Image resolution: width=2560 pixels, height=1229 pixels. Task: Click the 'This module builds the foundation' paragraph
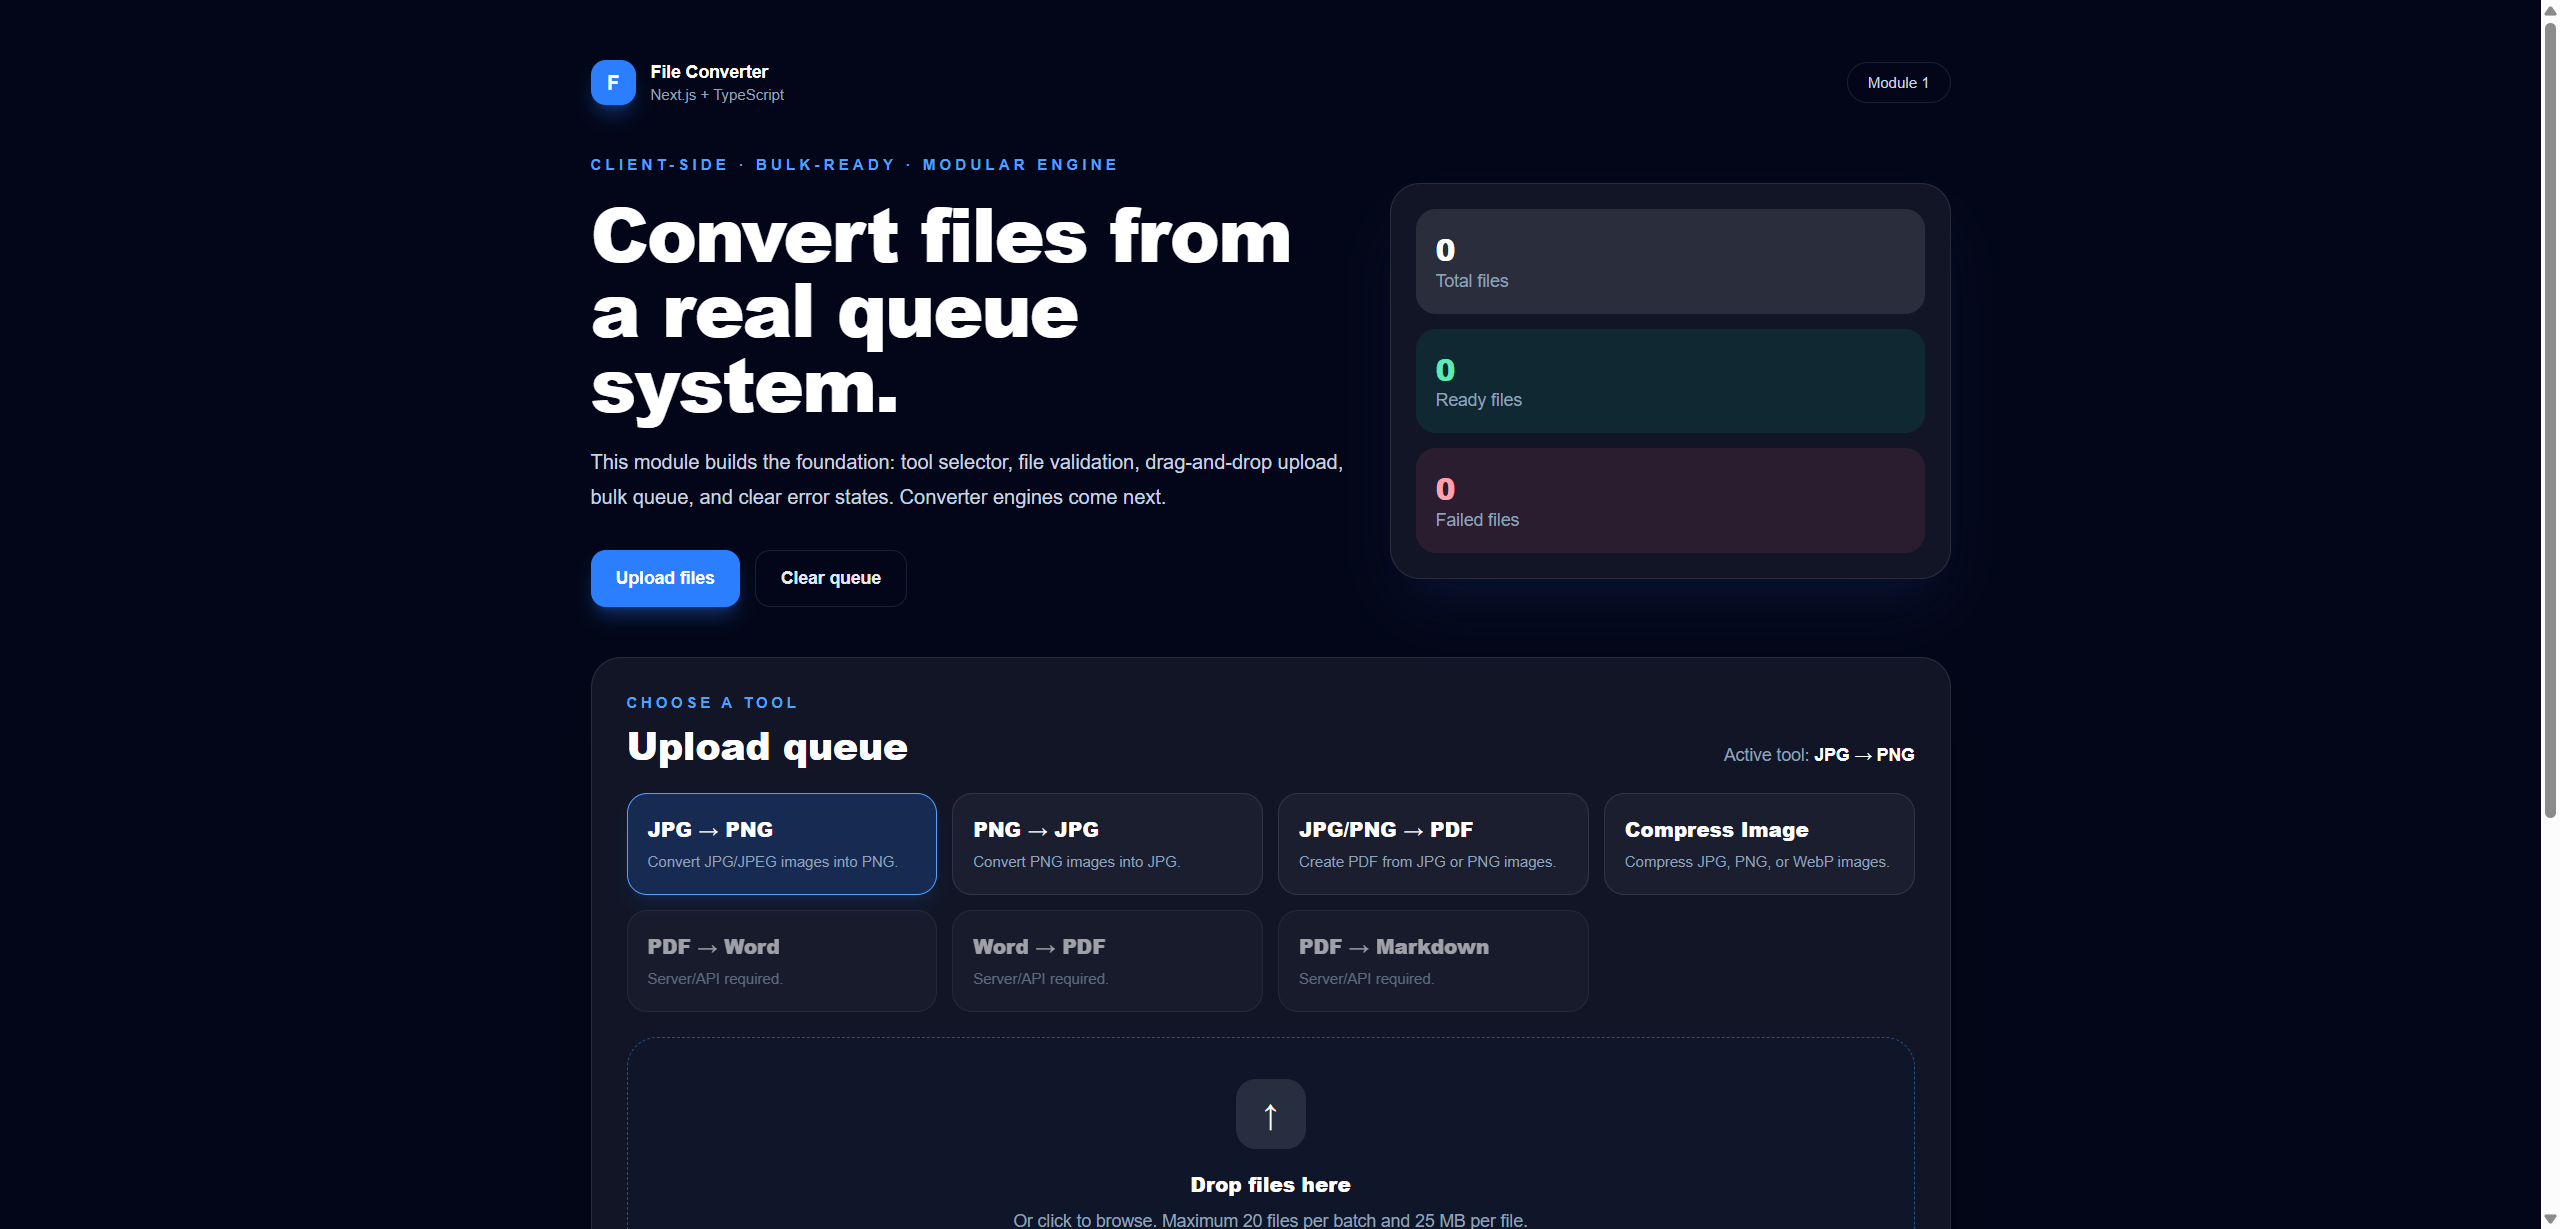[x=967, y=480]
